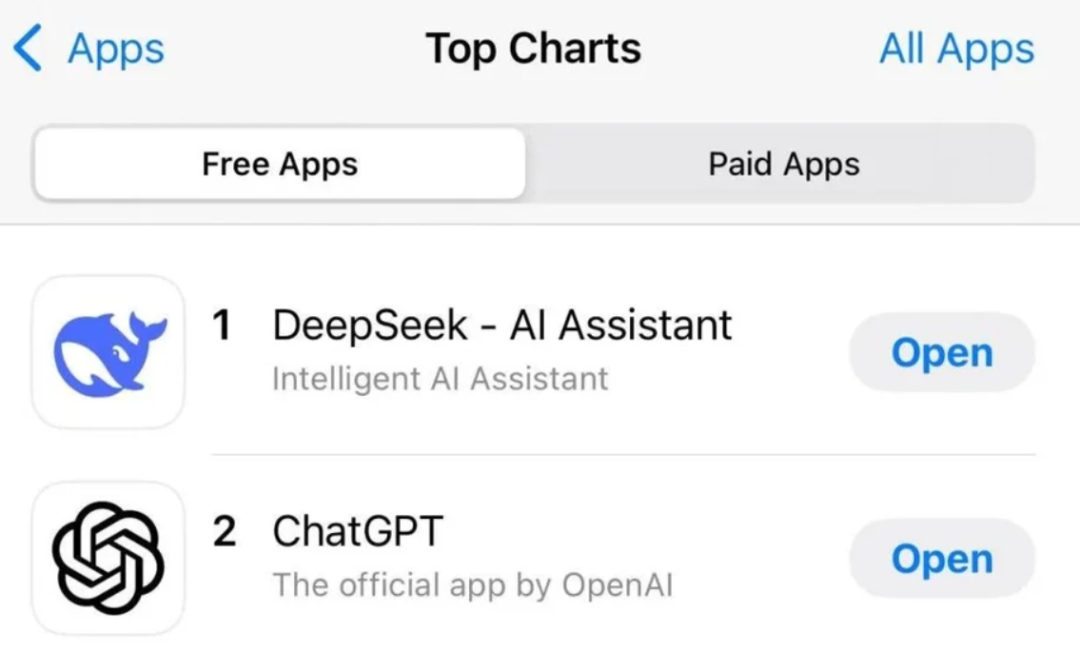1080x652 pixels.
Task: Tap the rank number 2 label
Action: (224, 531)
